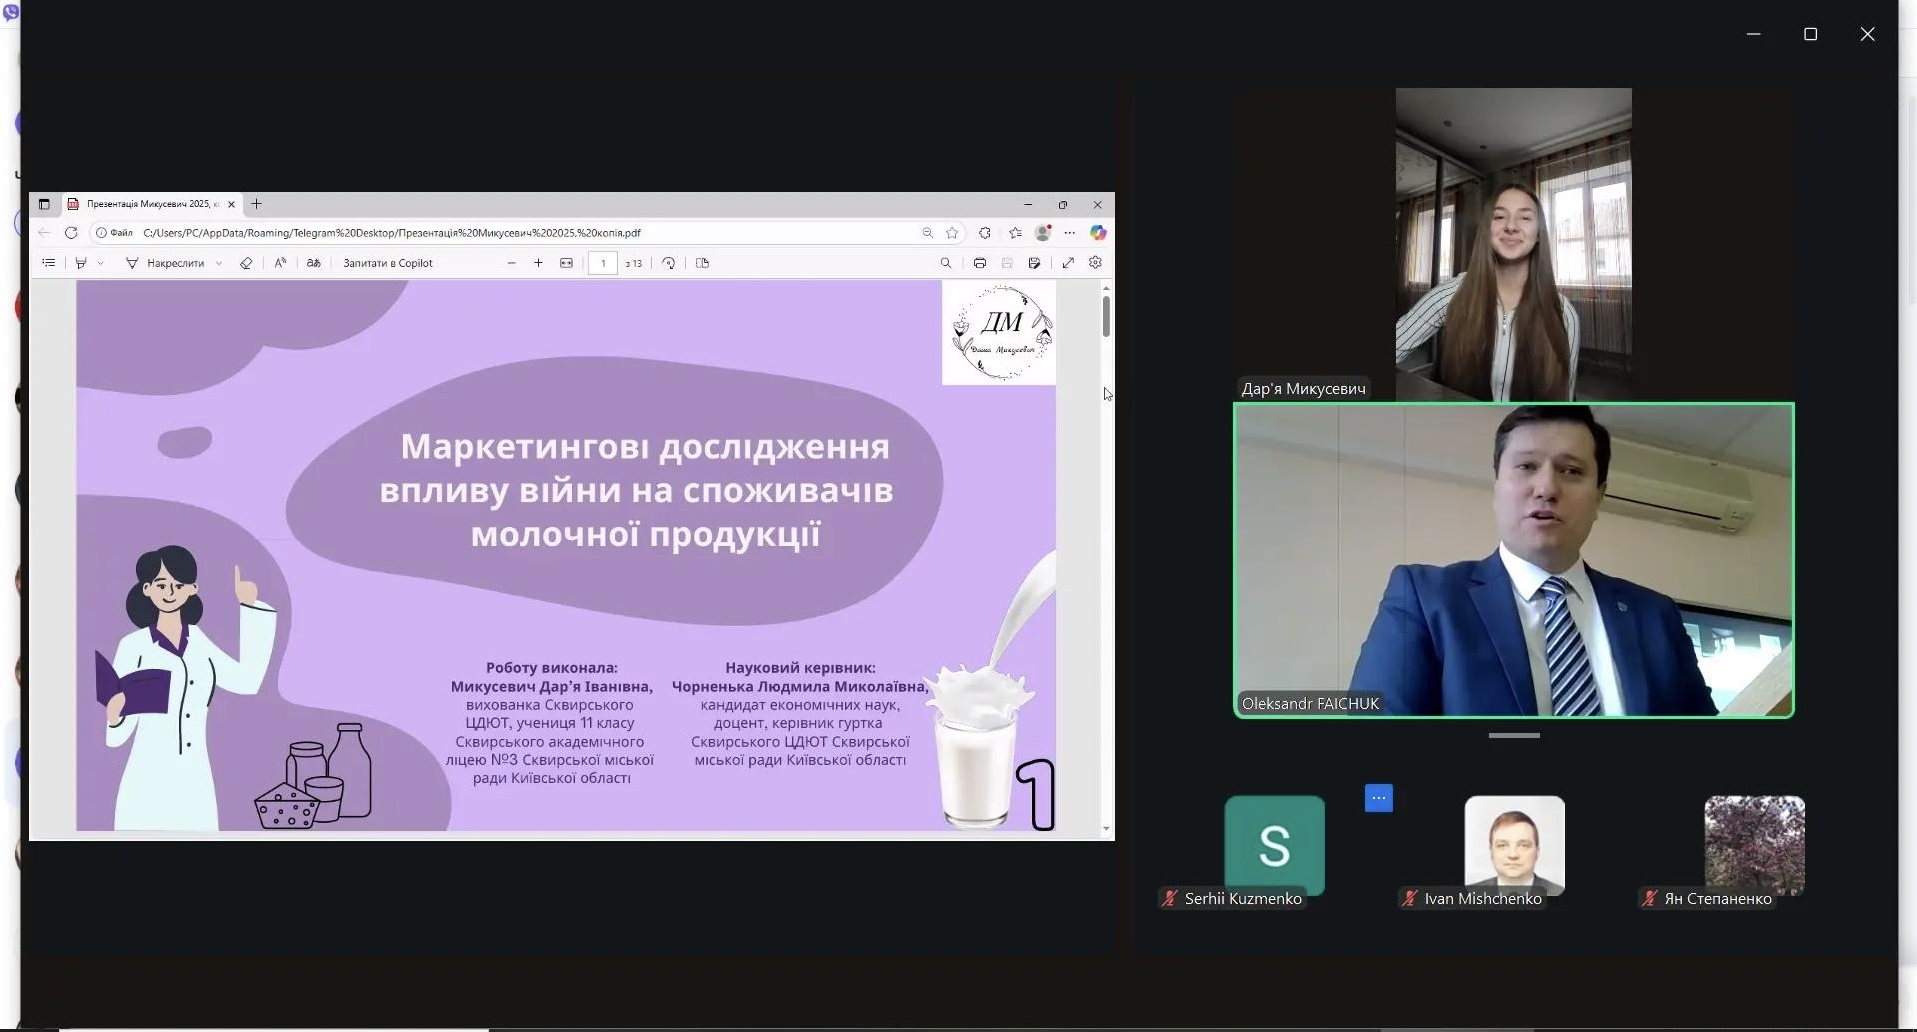The width and height of the screenshot is (1917, 1032).
Task: Select Oleksandr FAICHUK video tile
Action: 1514,560
